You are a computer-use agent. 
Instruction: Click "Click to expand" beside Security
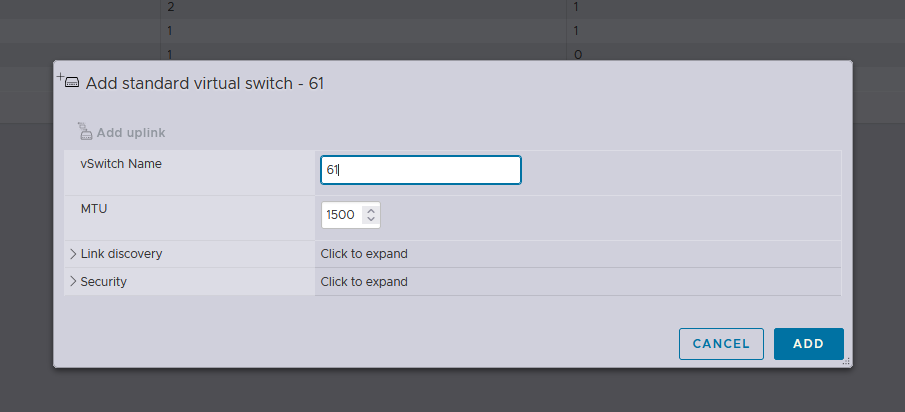pyautogui.click(x=364, y=282)
